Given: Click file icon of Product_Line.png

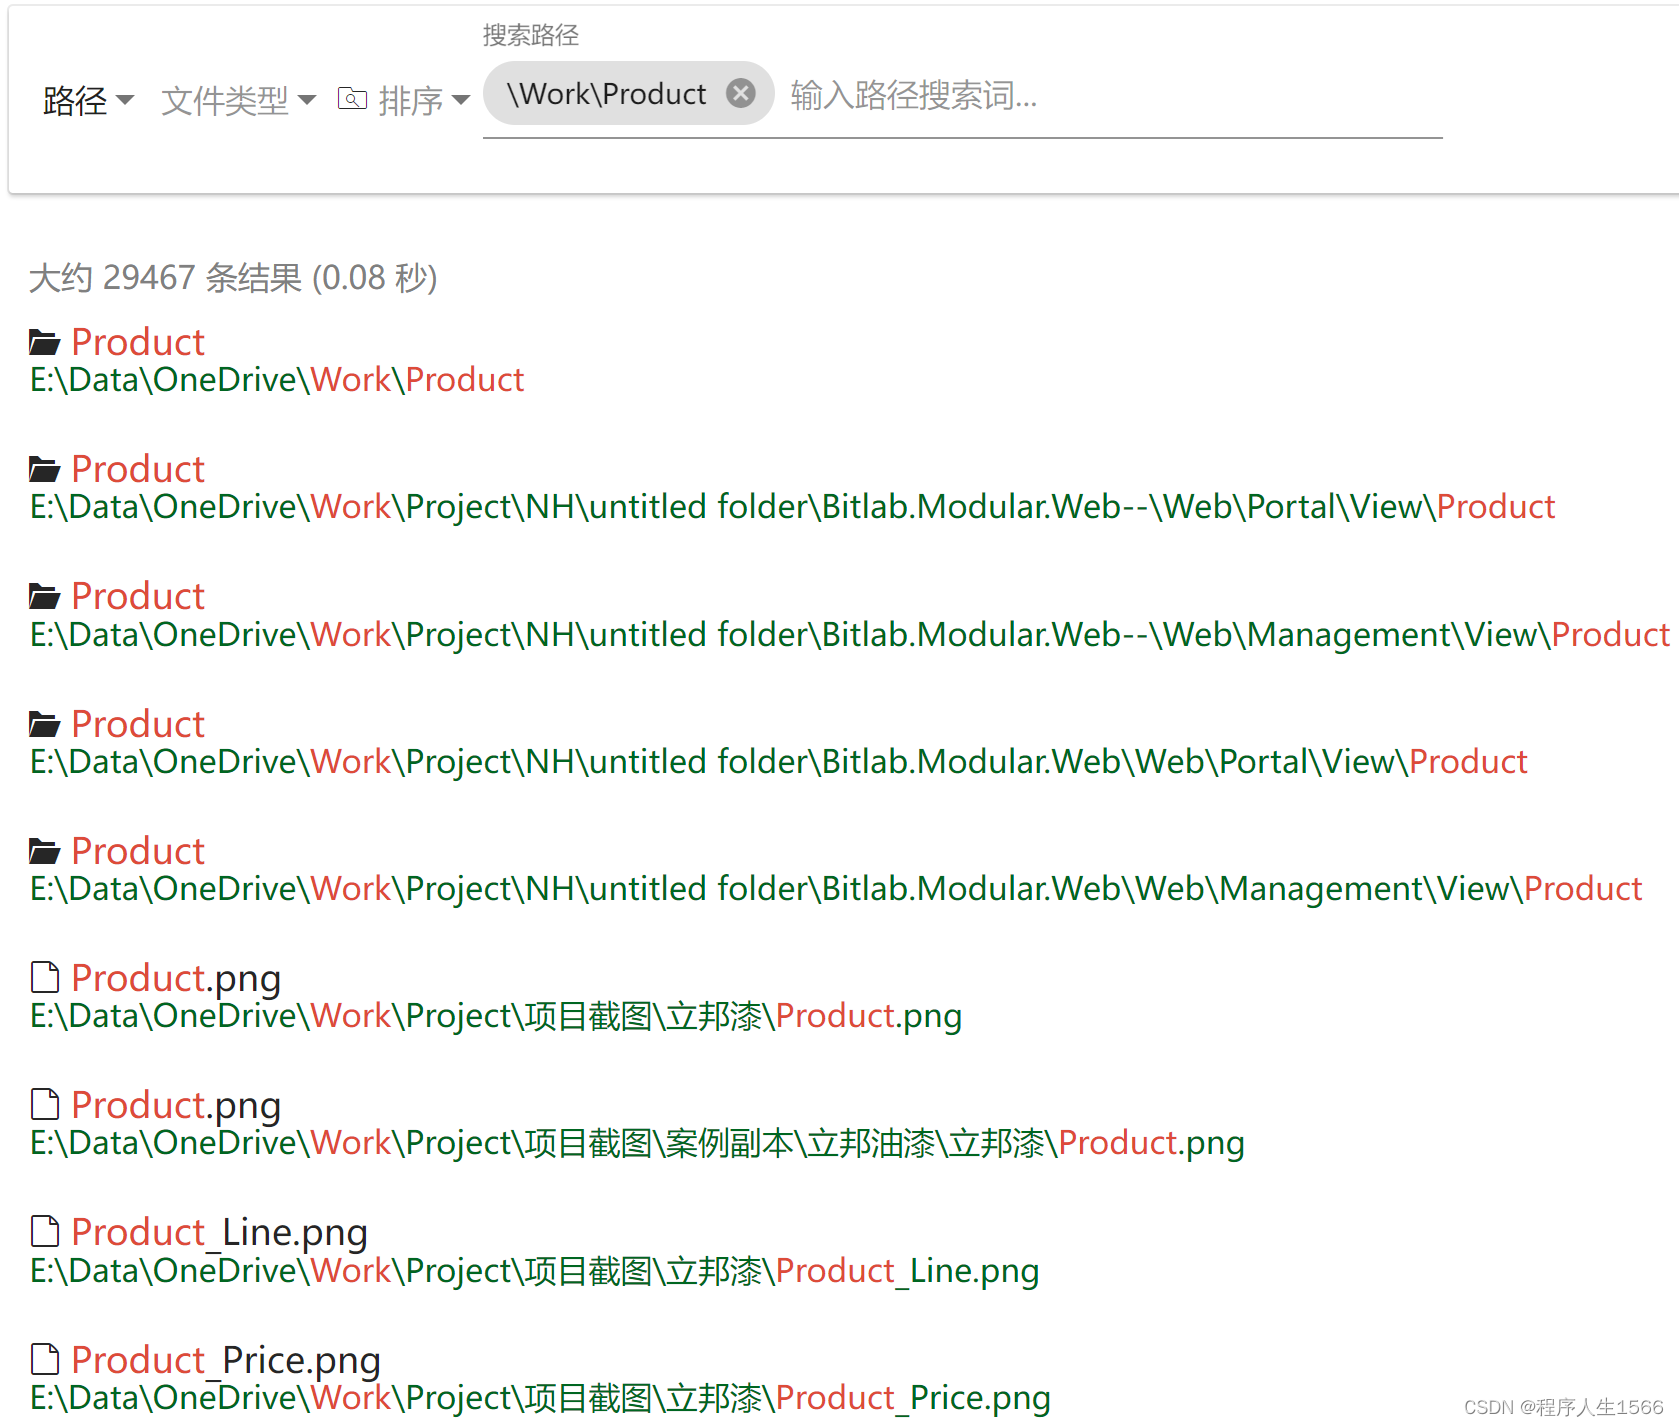Looking at the screenshot, I should (45, 1231).
